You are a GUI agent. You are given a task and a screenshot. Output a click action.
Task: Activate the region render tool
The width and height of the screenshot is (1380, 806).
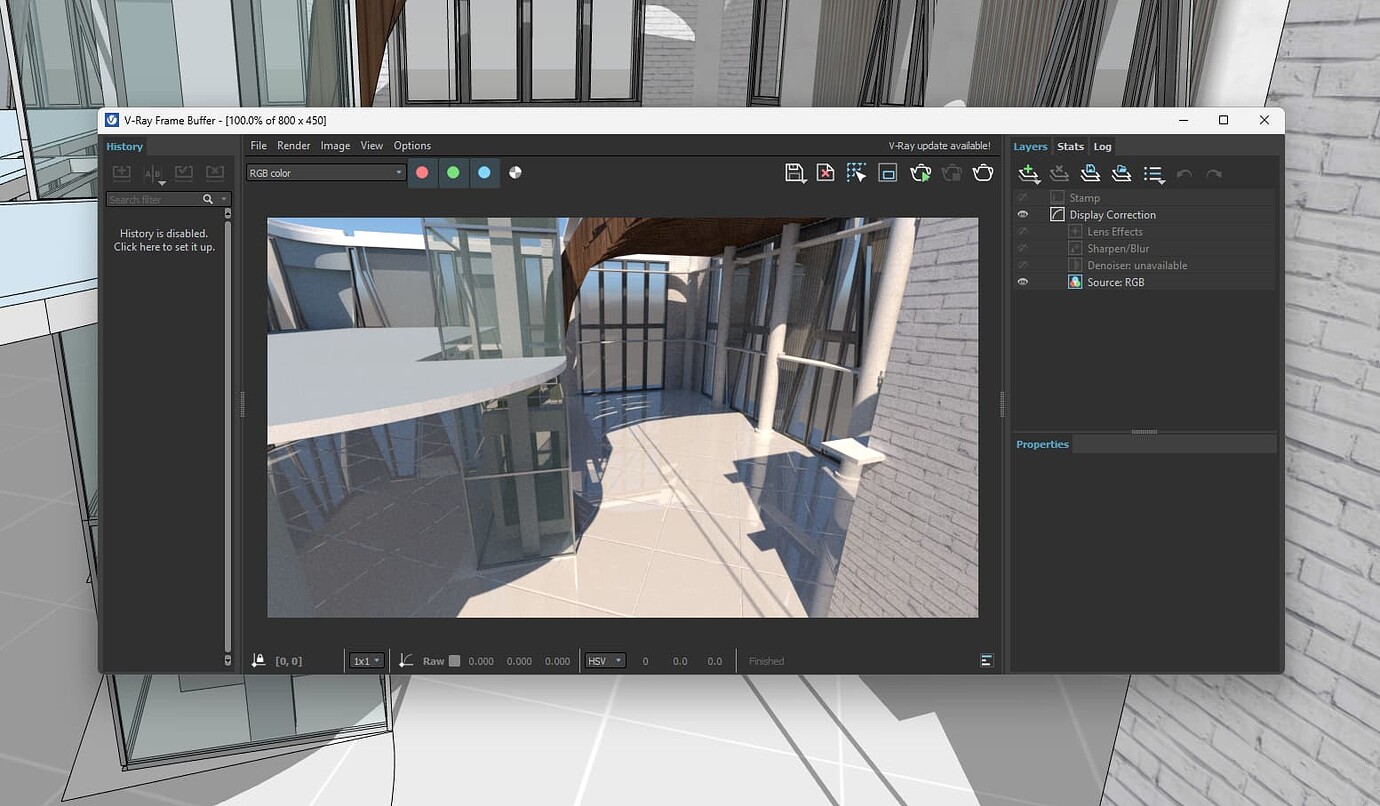click(856, 172)
